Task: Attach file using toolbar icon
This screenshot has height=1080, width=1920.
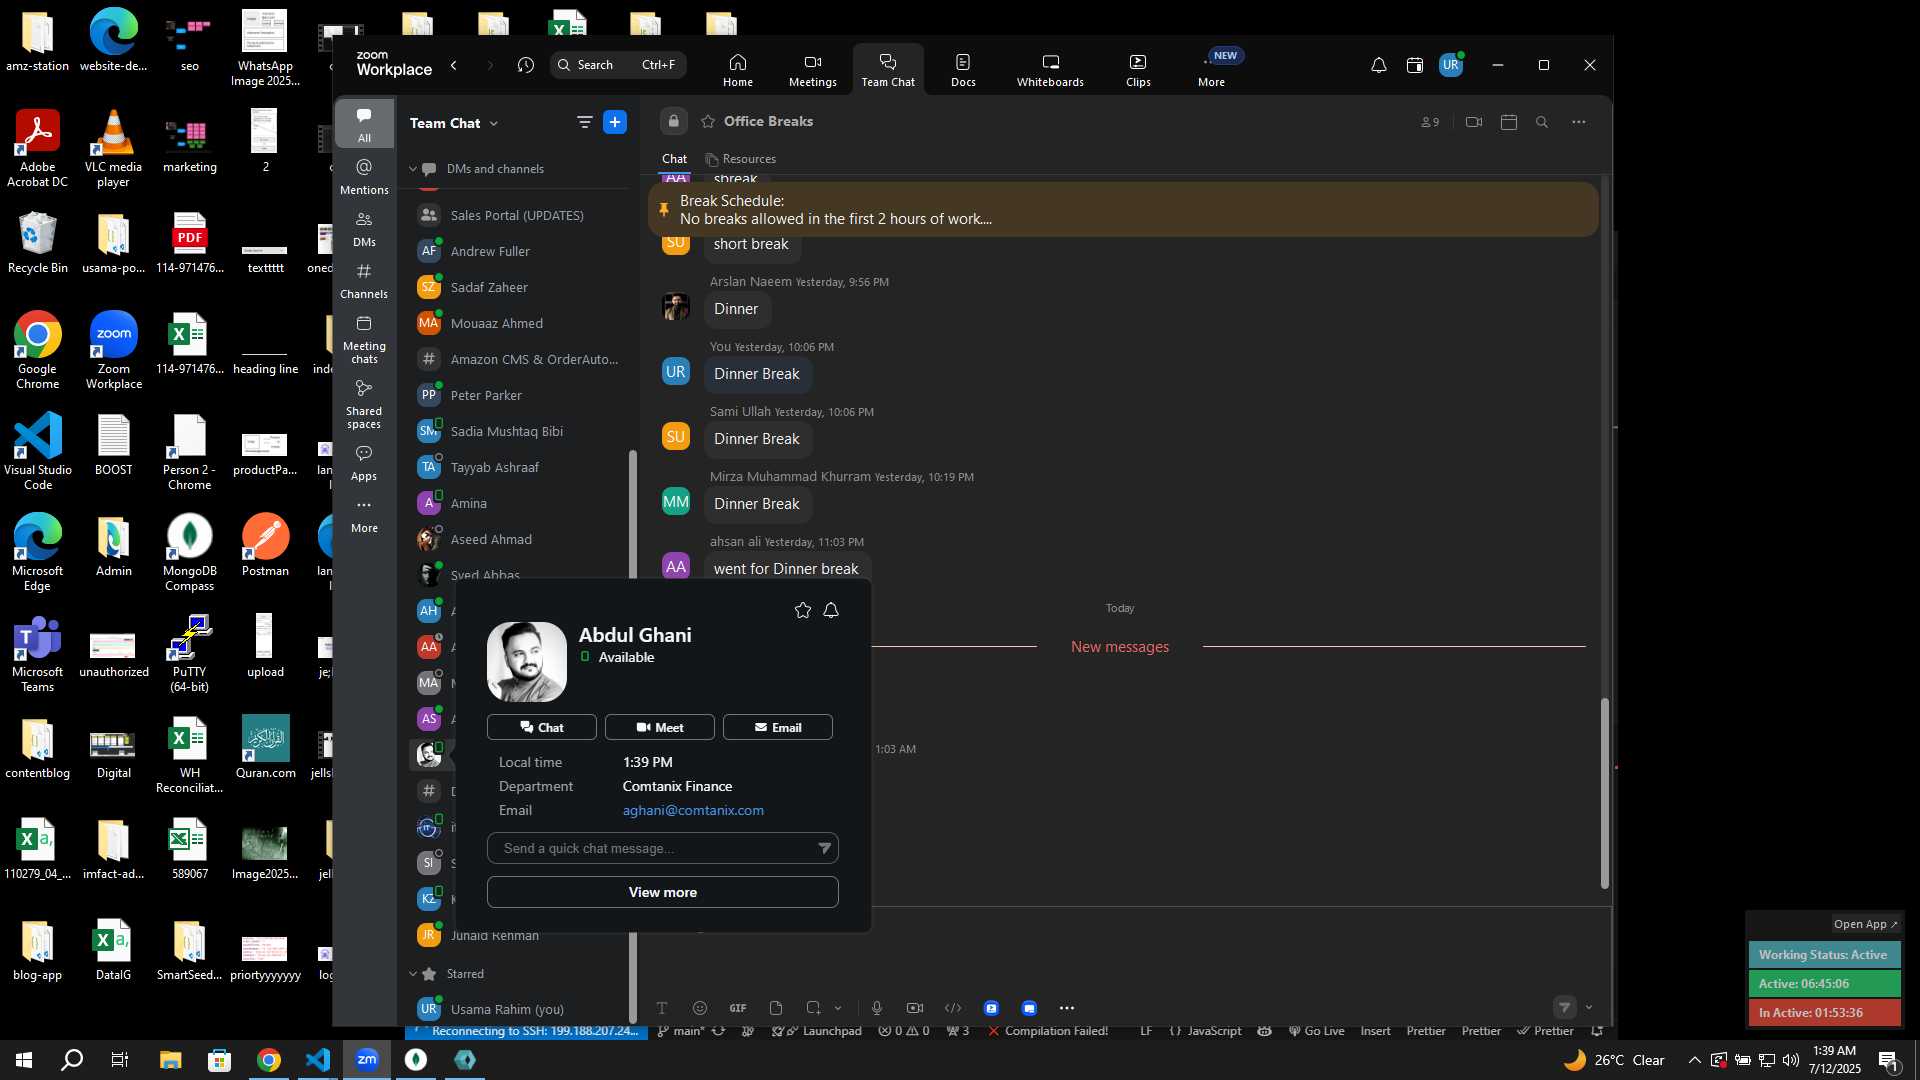Action: tap(776, 1008)
